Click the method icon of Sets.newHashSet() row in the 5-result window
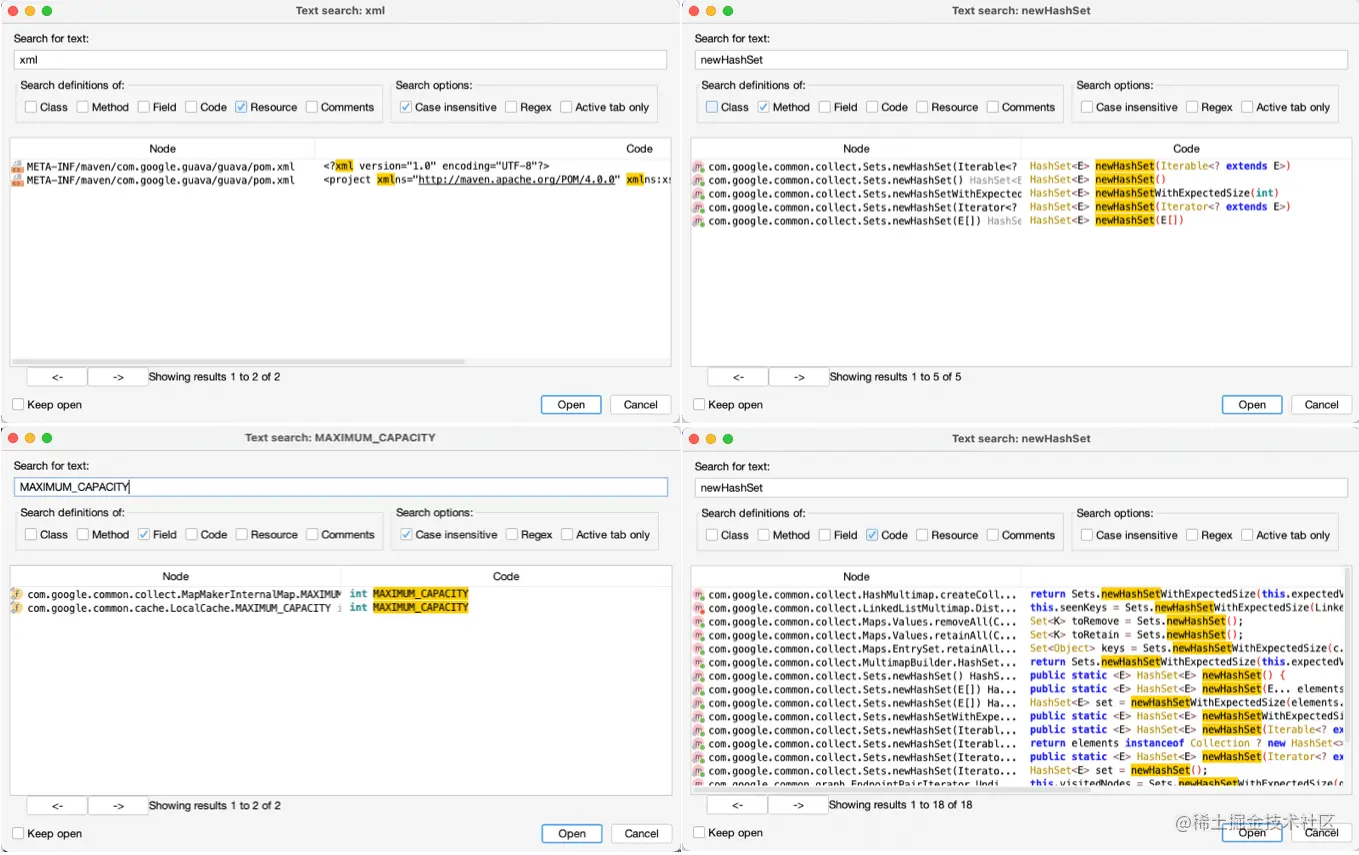The image size is (1359, 855). click(699, 180)
